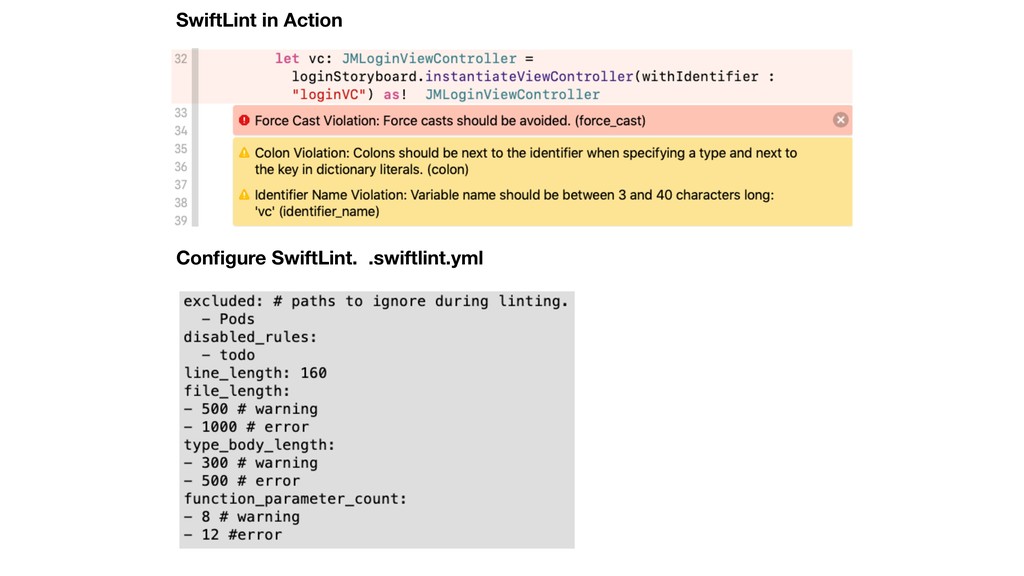Click '8 # warning' config line
Viewport: 1024px width, 576px height.
(242, 517)
